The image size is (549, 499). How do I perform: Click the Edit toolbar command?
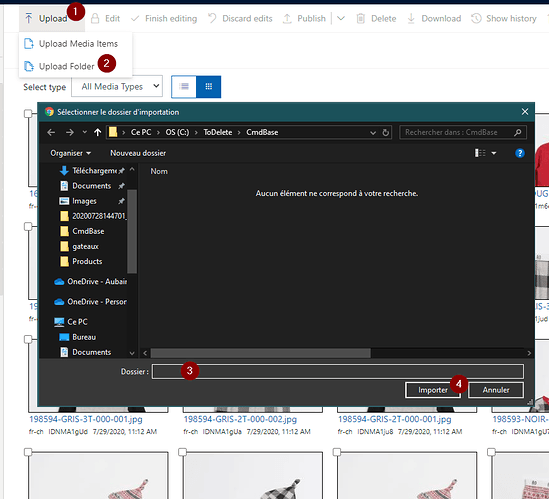click(105, 19)
